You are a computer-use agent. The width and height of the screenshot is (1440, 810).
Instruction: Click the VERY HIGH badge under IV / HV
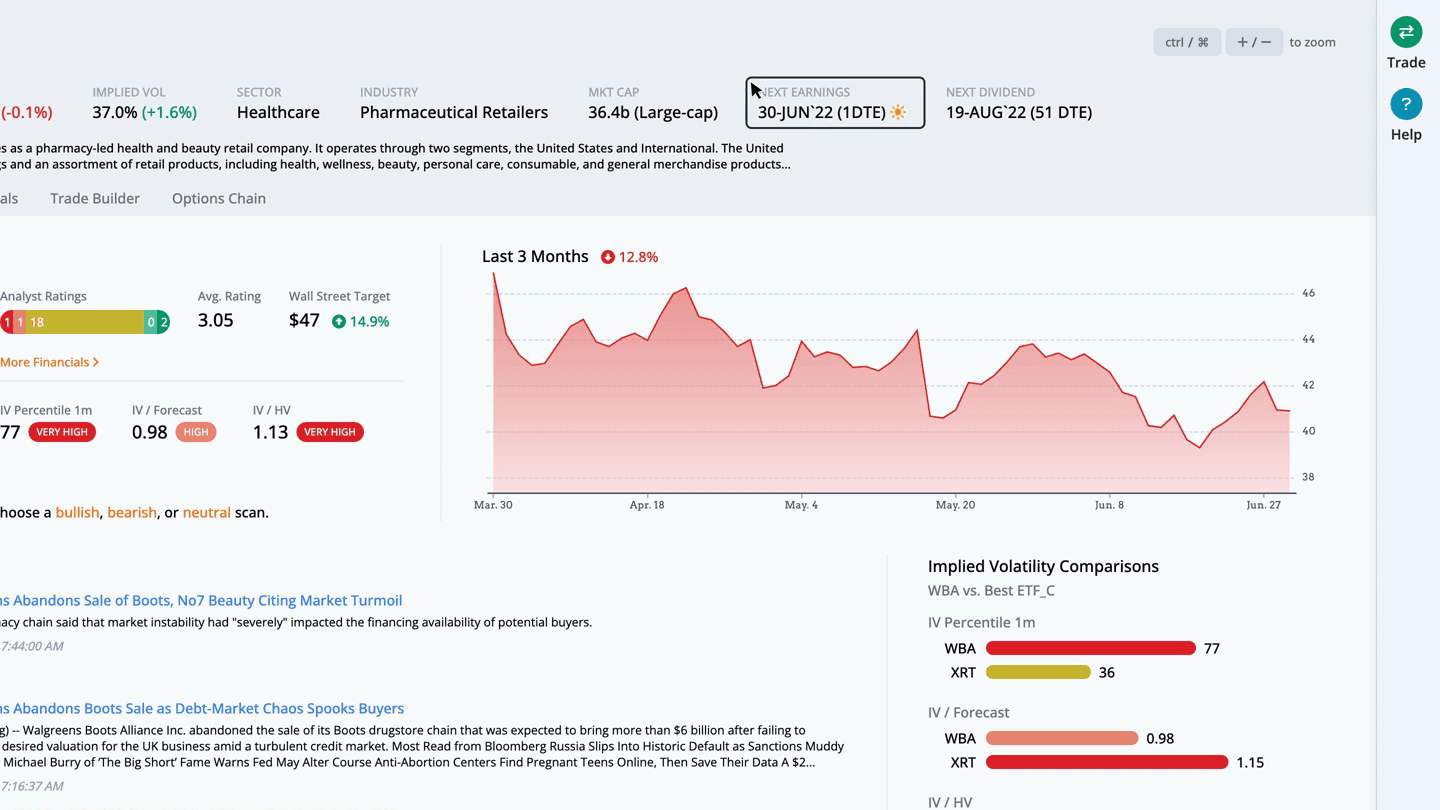(330, 432)
